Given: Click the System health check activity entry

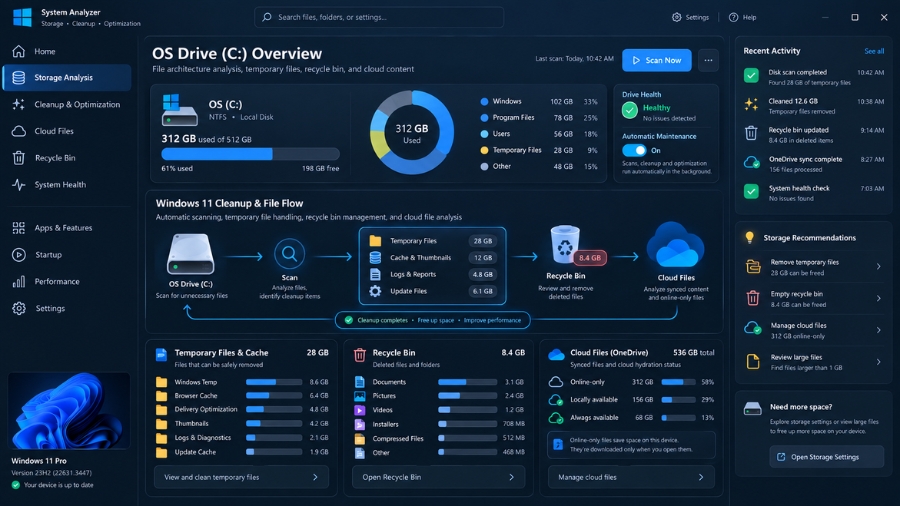Looking at the screenshot, I should (814, 193).
